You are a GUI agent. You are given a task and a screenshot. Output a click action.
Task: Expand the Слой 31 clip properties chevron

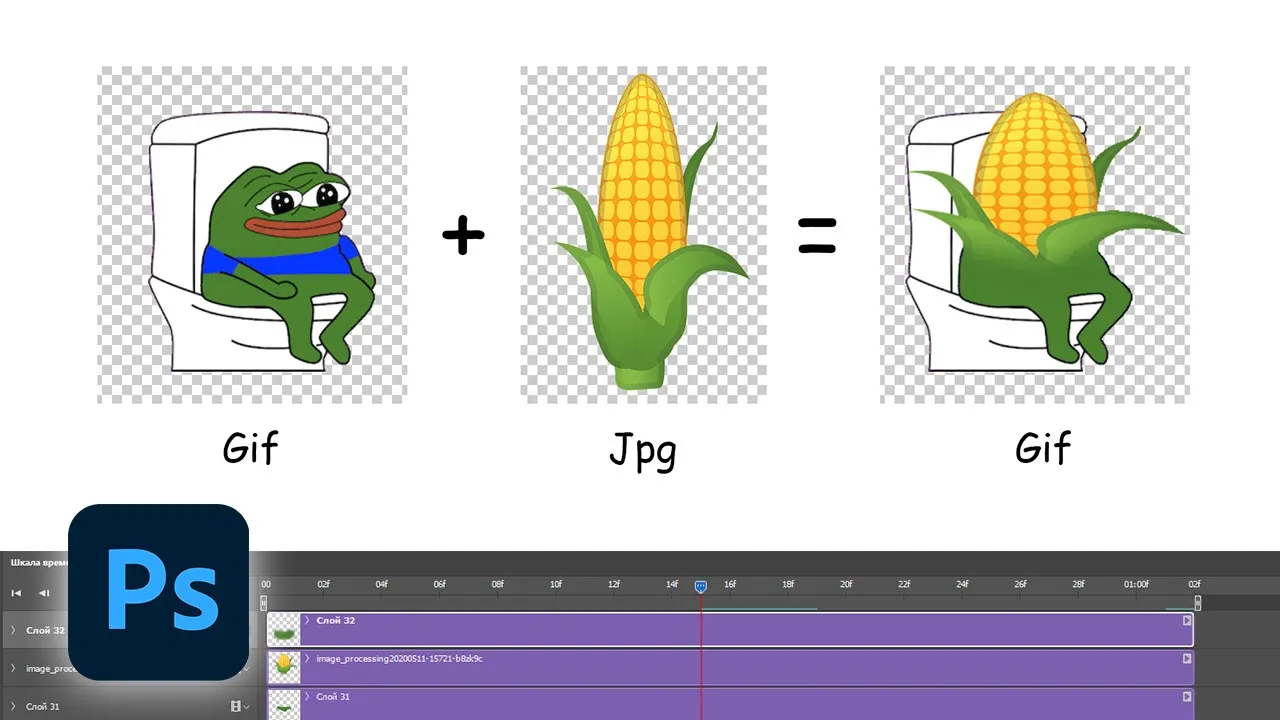[x=308, y=696]
